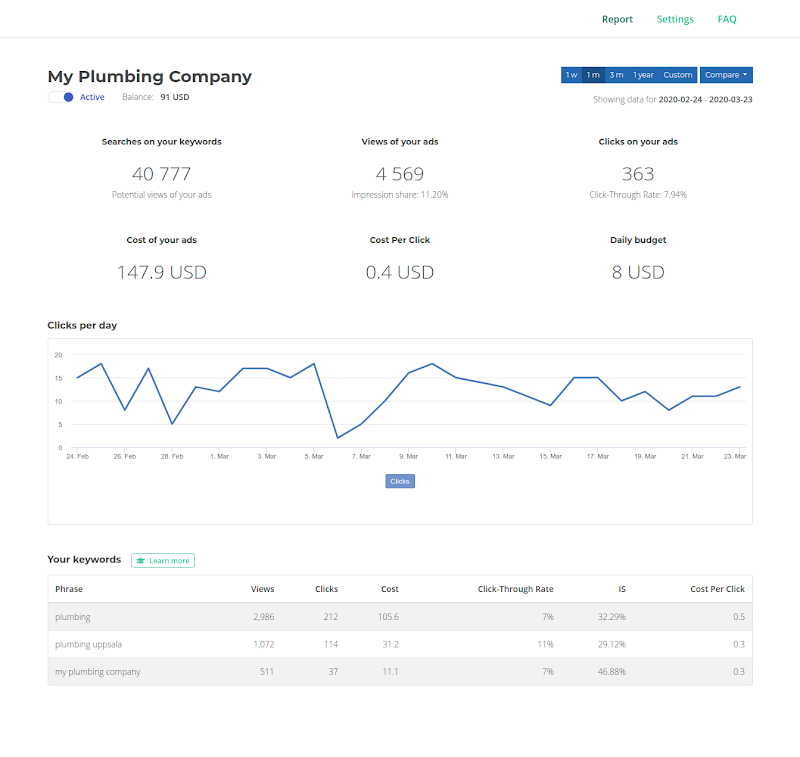Open the FAQ page
Screen dimensions: 800x757
tap(727, 19)
